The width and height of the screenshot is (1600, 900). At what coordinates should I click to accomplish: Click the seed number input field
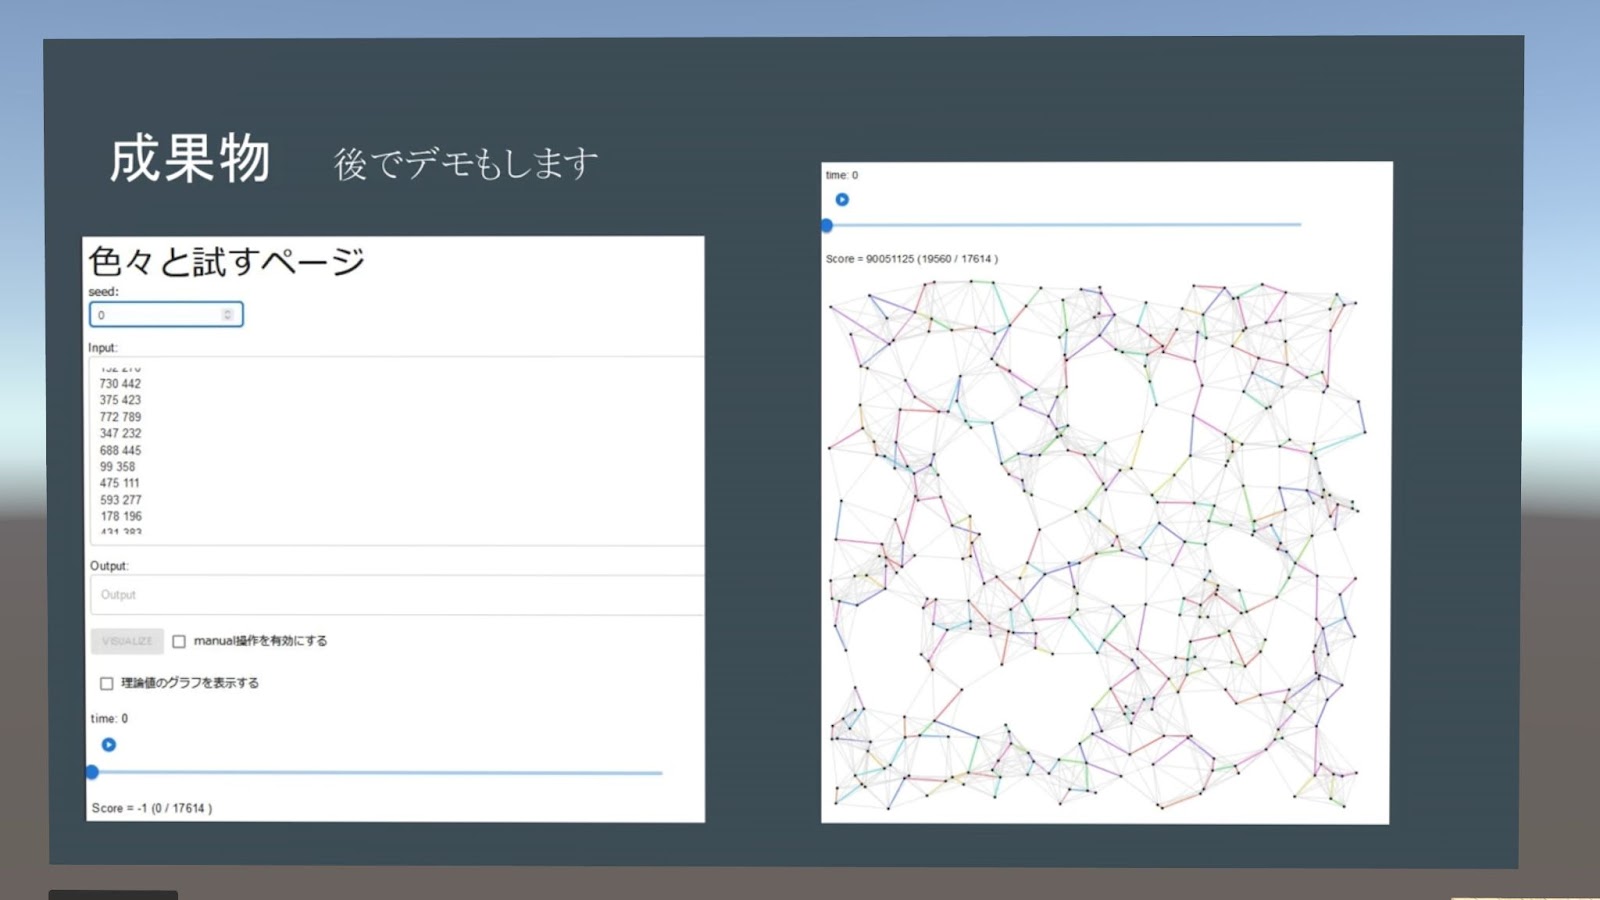point(166,315)
